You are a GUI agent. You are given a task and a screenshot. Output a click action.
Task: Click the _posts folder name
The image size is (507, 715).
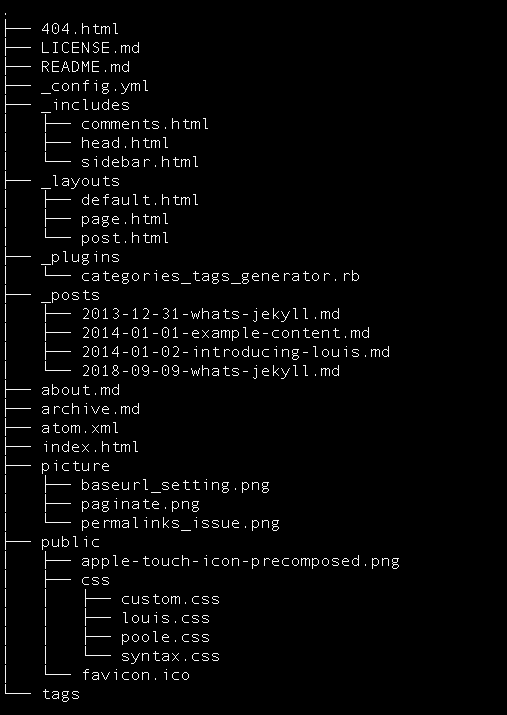pyautogui.click(x=71, y=295)
